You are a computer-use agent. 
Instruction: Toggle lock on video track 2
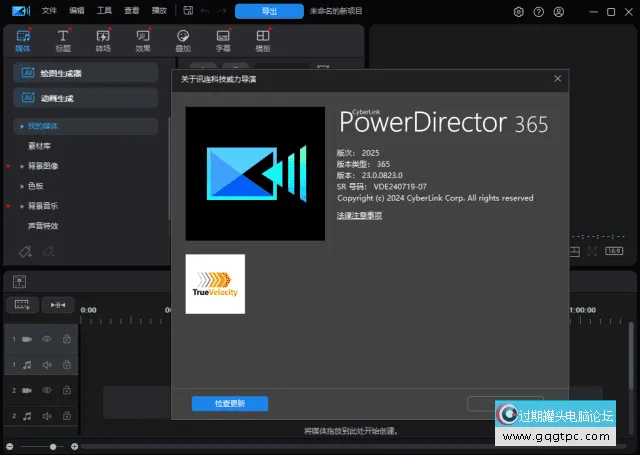click(x=67, y=390)
